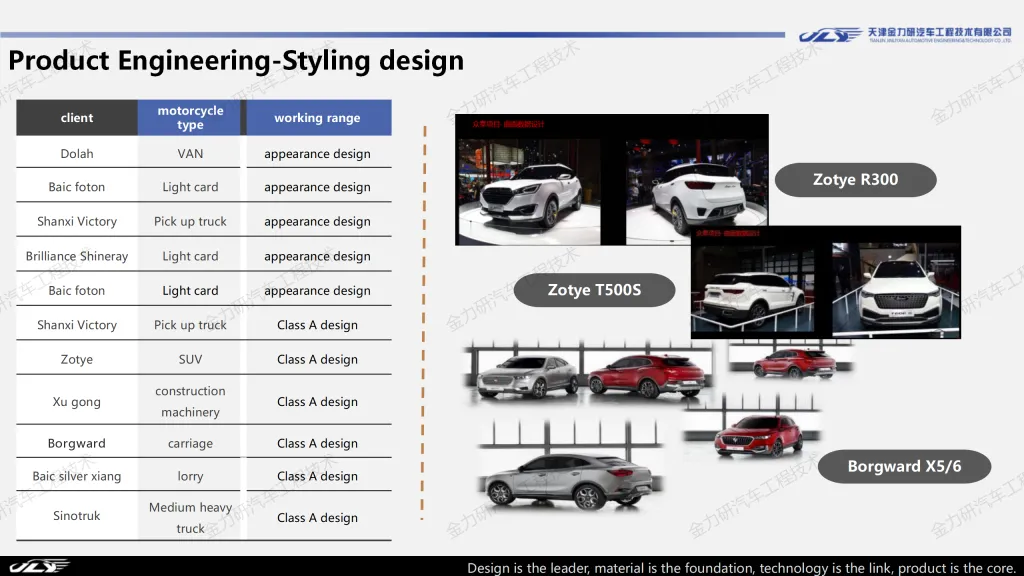
Task: Click the 'Product Engineering-Styling design' slide title
Action: 236,60
